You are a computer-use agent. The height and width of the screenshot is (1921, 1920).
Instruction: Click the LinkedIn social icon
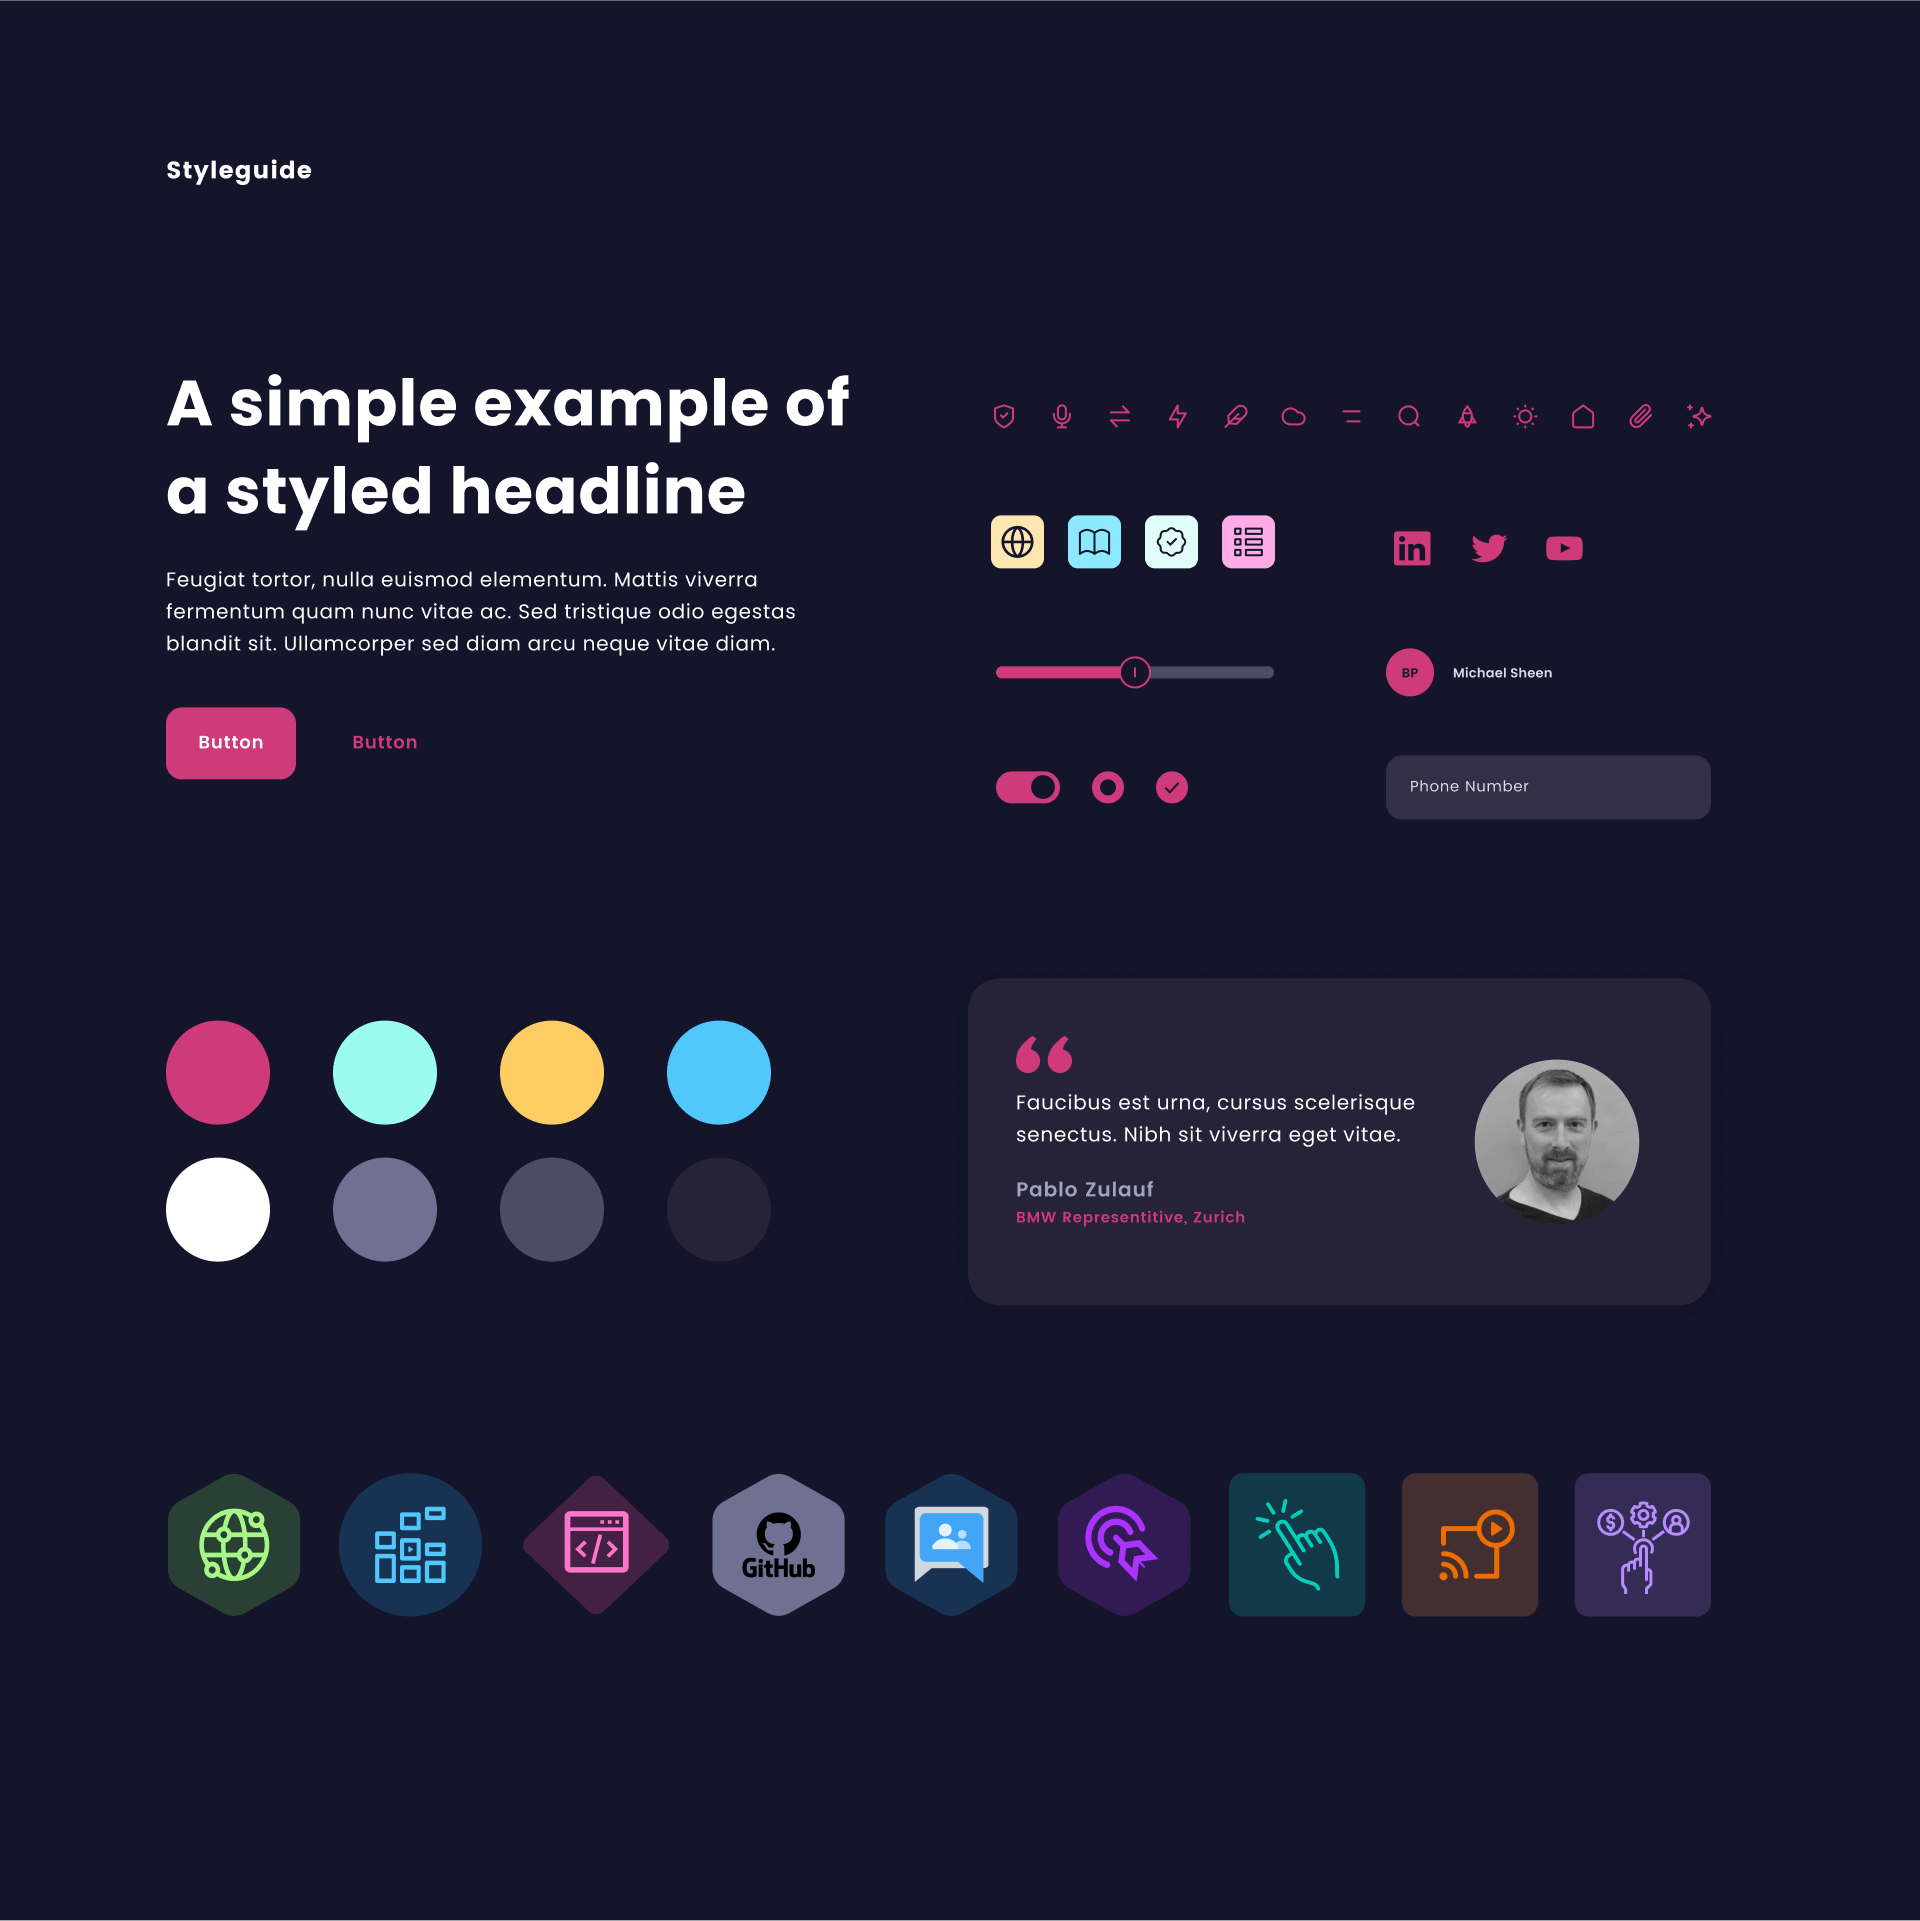[1414, 548]
